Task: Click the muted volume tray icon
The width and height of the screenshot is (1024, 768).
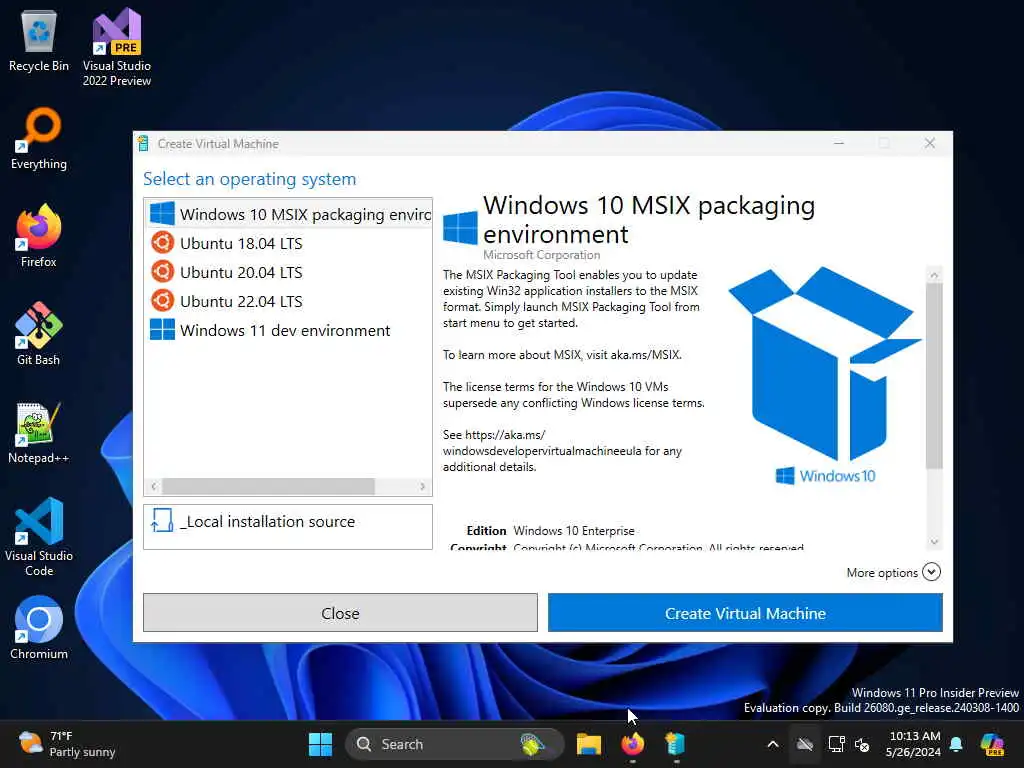Action: click(x=862, y=744)
